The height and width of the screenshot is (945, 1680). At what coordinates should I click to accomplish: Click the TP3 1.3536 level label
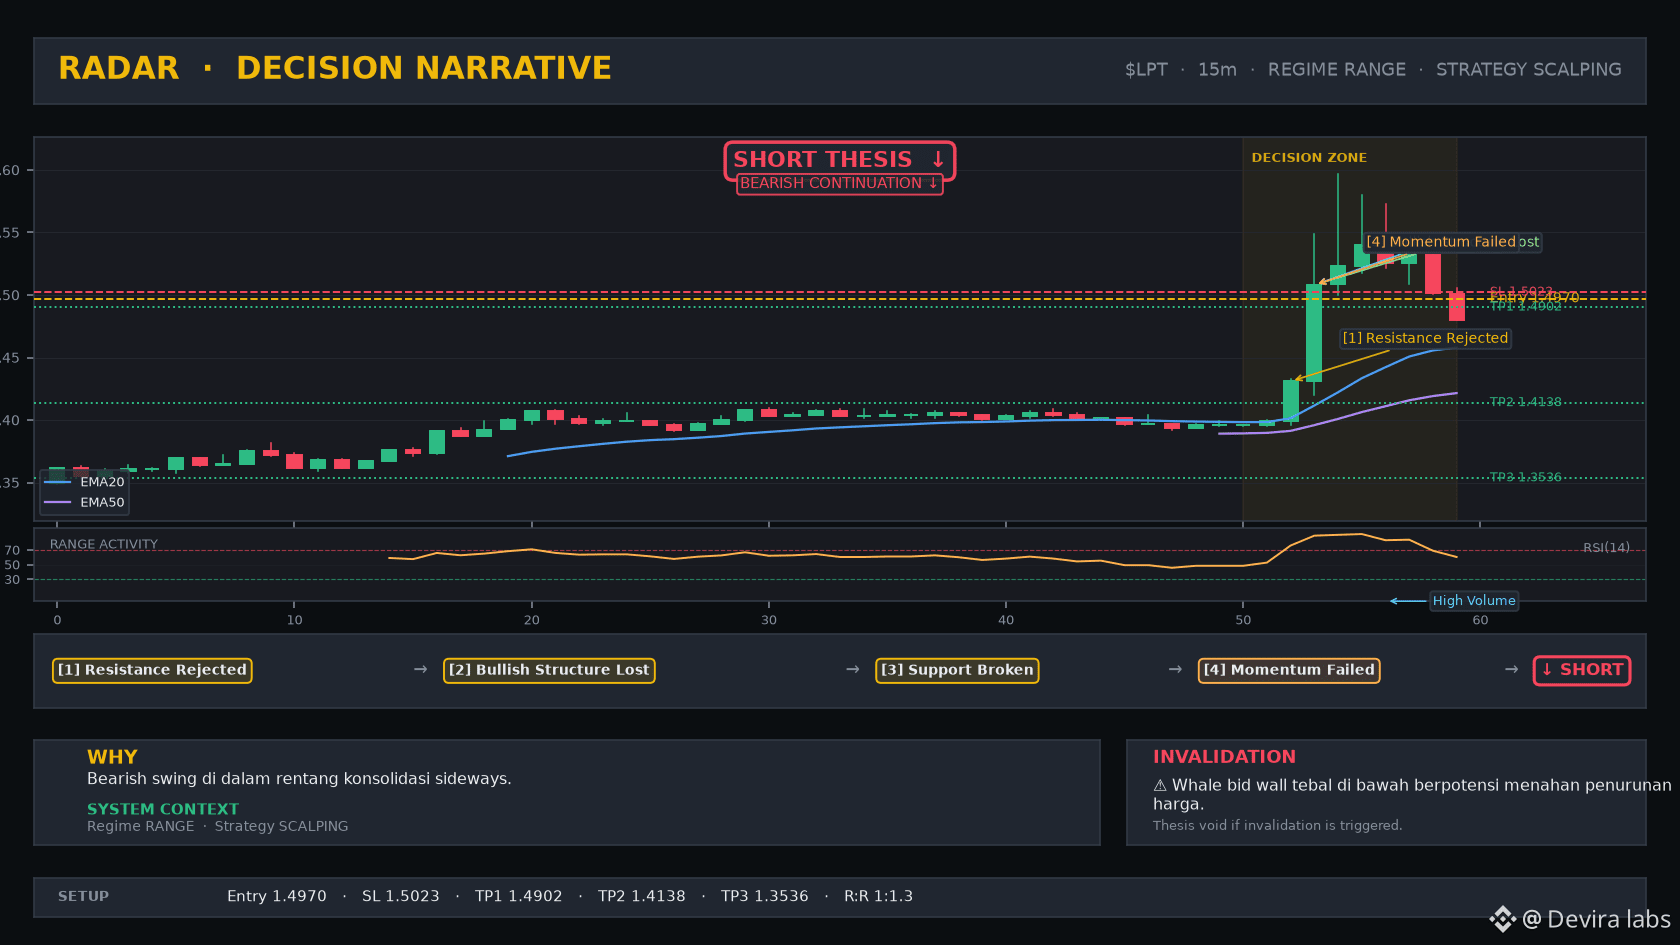coord(1525,477)
